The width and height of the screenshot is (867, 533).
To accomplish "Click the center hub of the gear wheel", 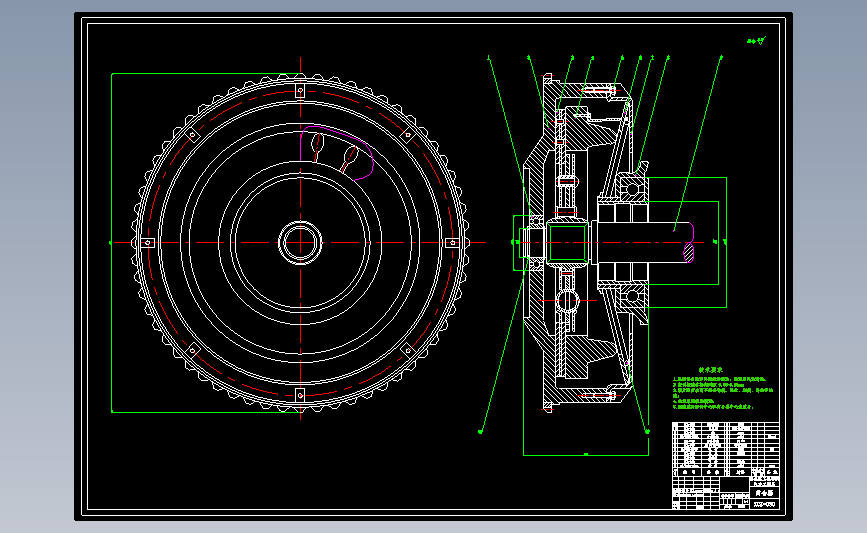I will click(x=300, y=243).
